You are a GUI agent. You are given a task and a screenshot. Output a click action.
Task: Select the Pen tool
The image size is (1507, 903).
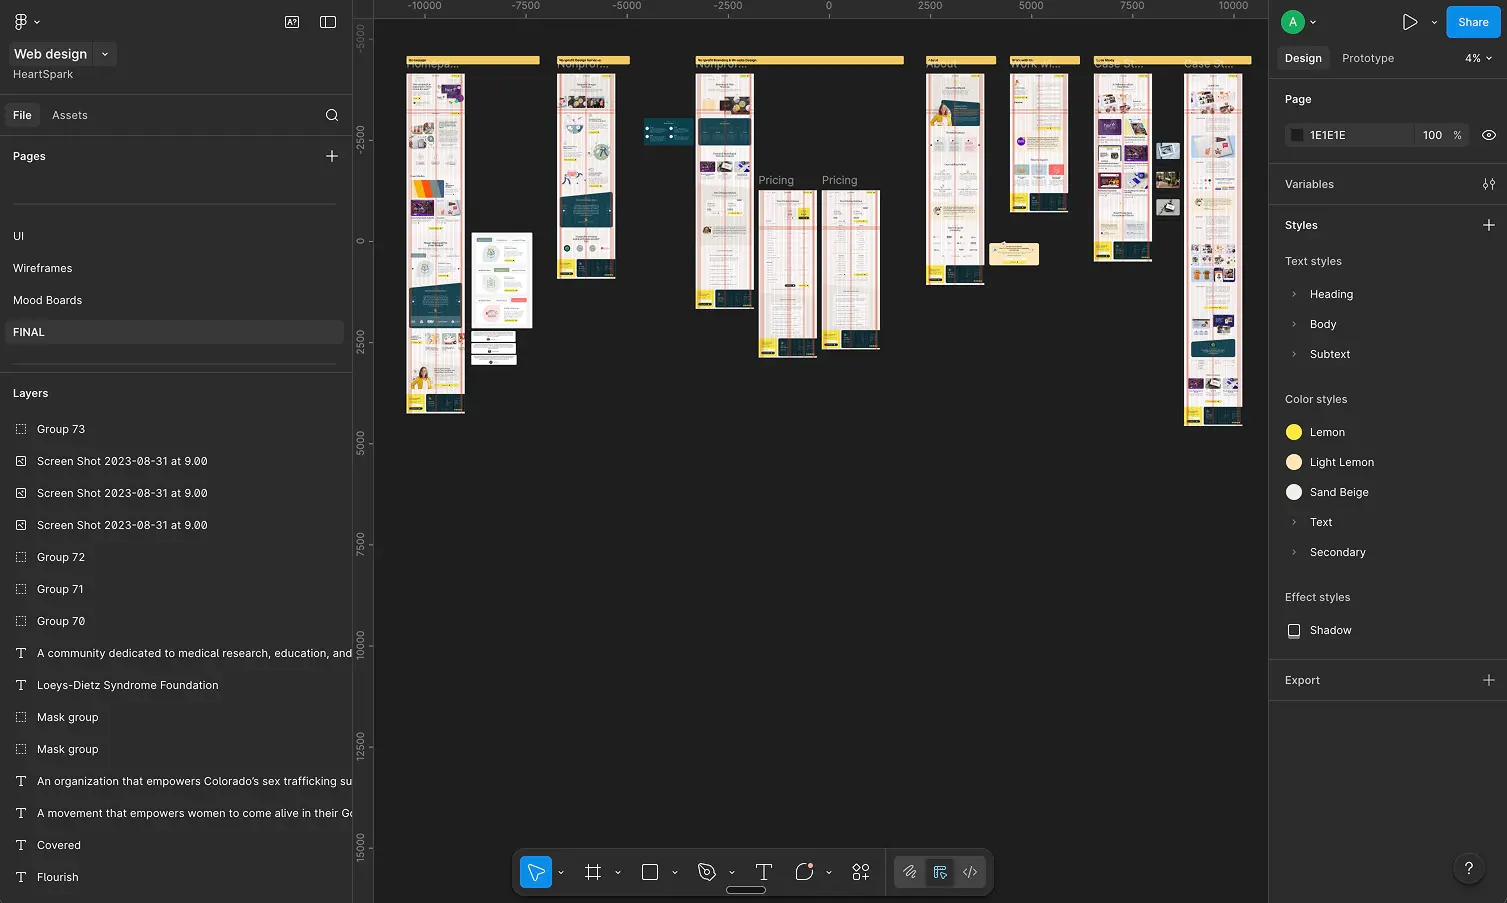click(707, 872)
